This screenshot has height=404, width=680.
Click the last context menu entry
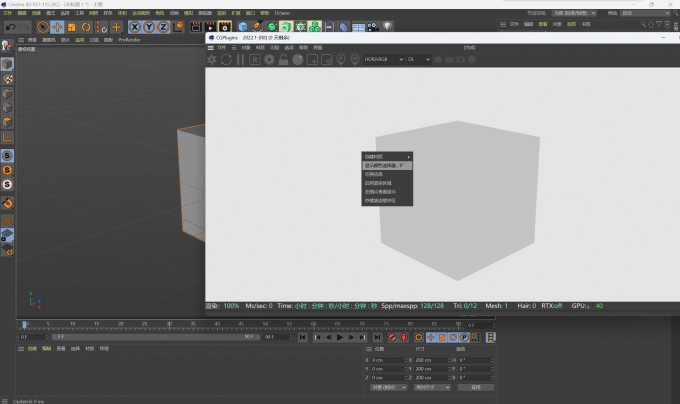(387, 201)
